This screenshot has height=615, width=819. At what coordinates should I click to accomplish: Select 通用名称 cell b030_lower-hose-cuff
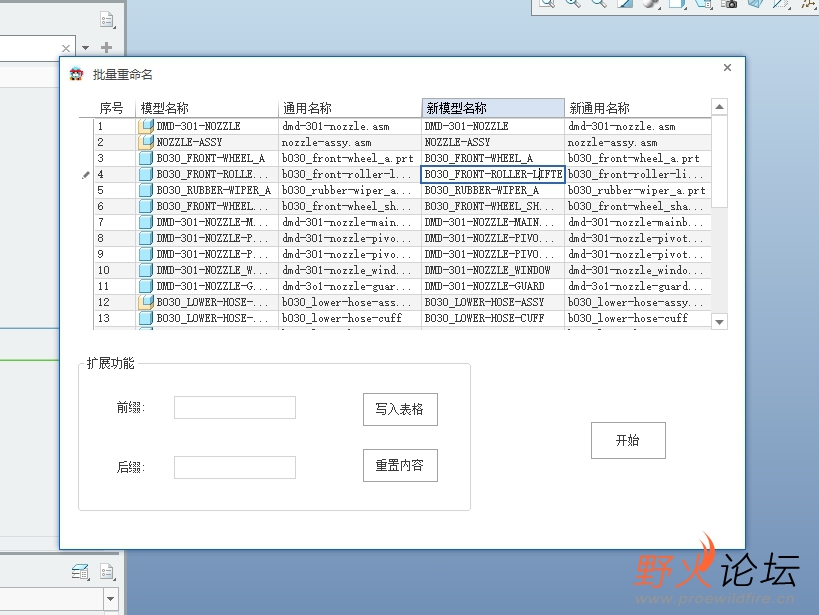[350, 318]
